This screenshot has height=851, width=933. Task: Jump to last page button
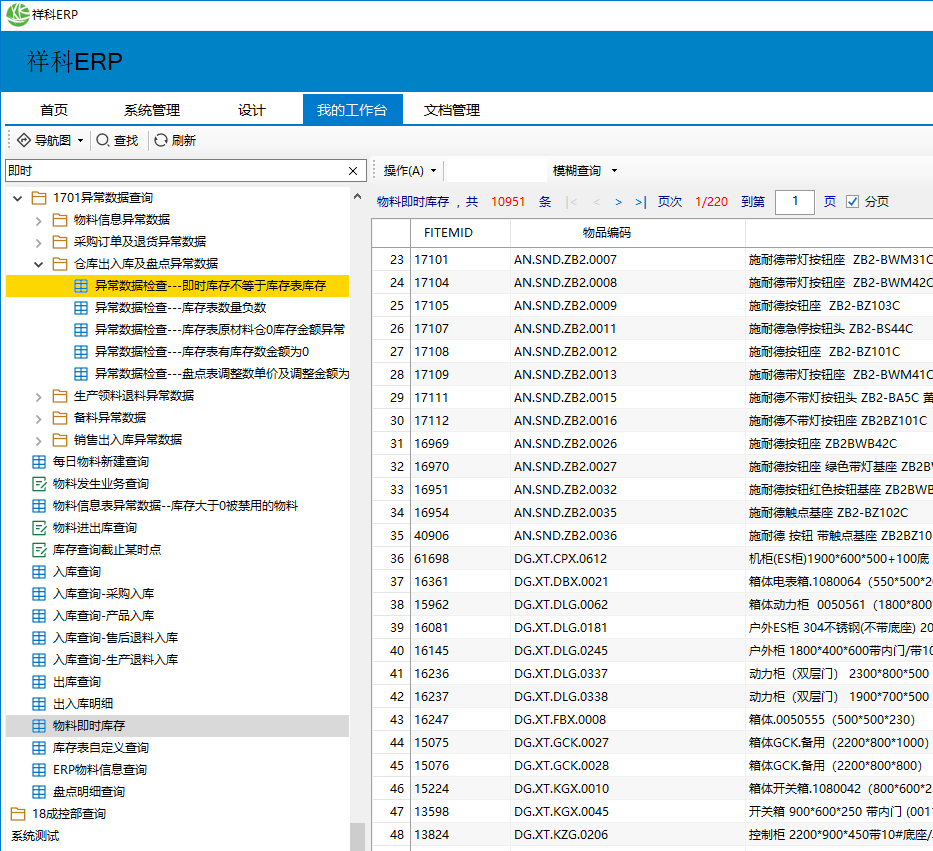click(640, 202)
